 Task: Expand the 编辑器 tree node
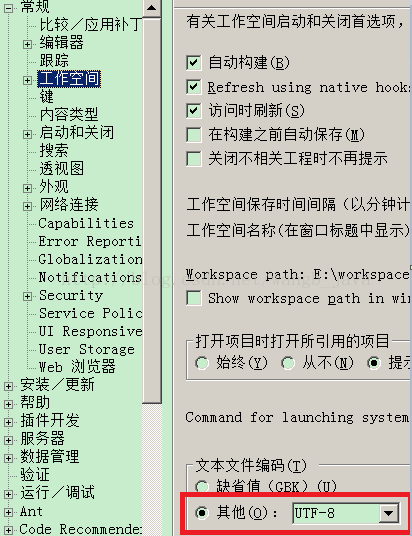[x=27, y=44]
